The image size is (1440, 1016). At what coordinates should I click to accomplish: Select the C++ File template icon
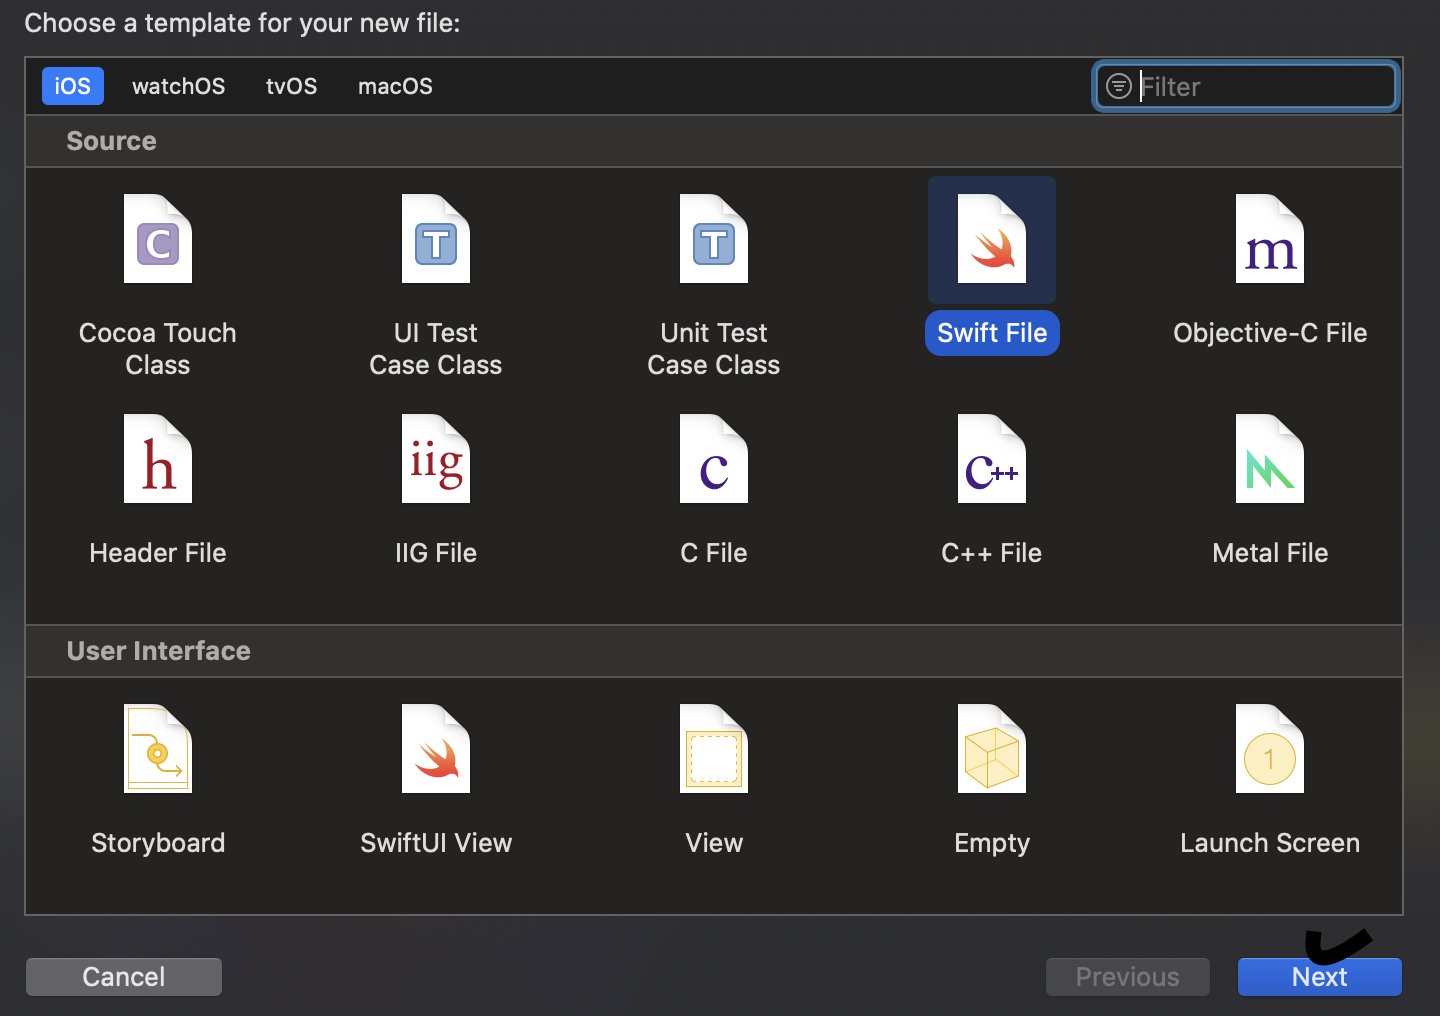(992, 459)
